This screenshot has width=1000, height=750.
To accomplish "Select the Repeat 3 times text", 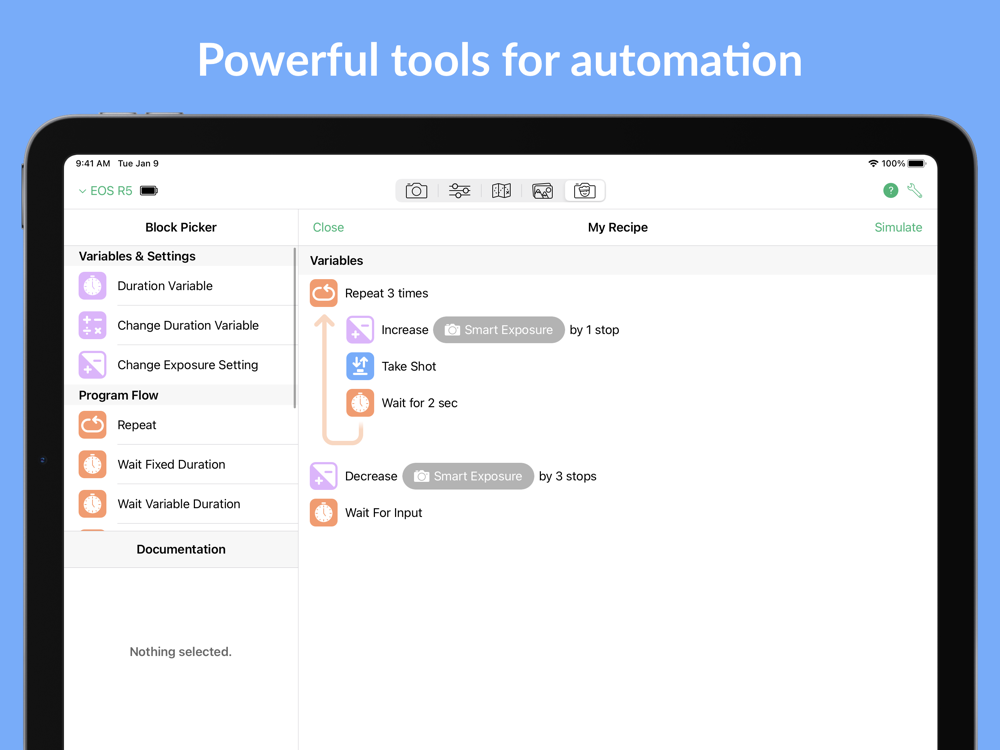I will tap(386, 293).
